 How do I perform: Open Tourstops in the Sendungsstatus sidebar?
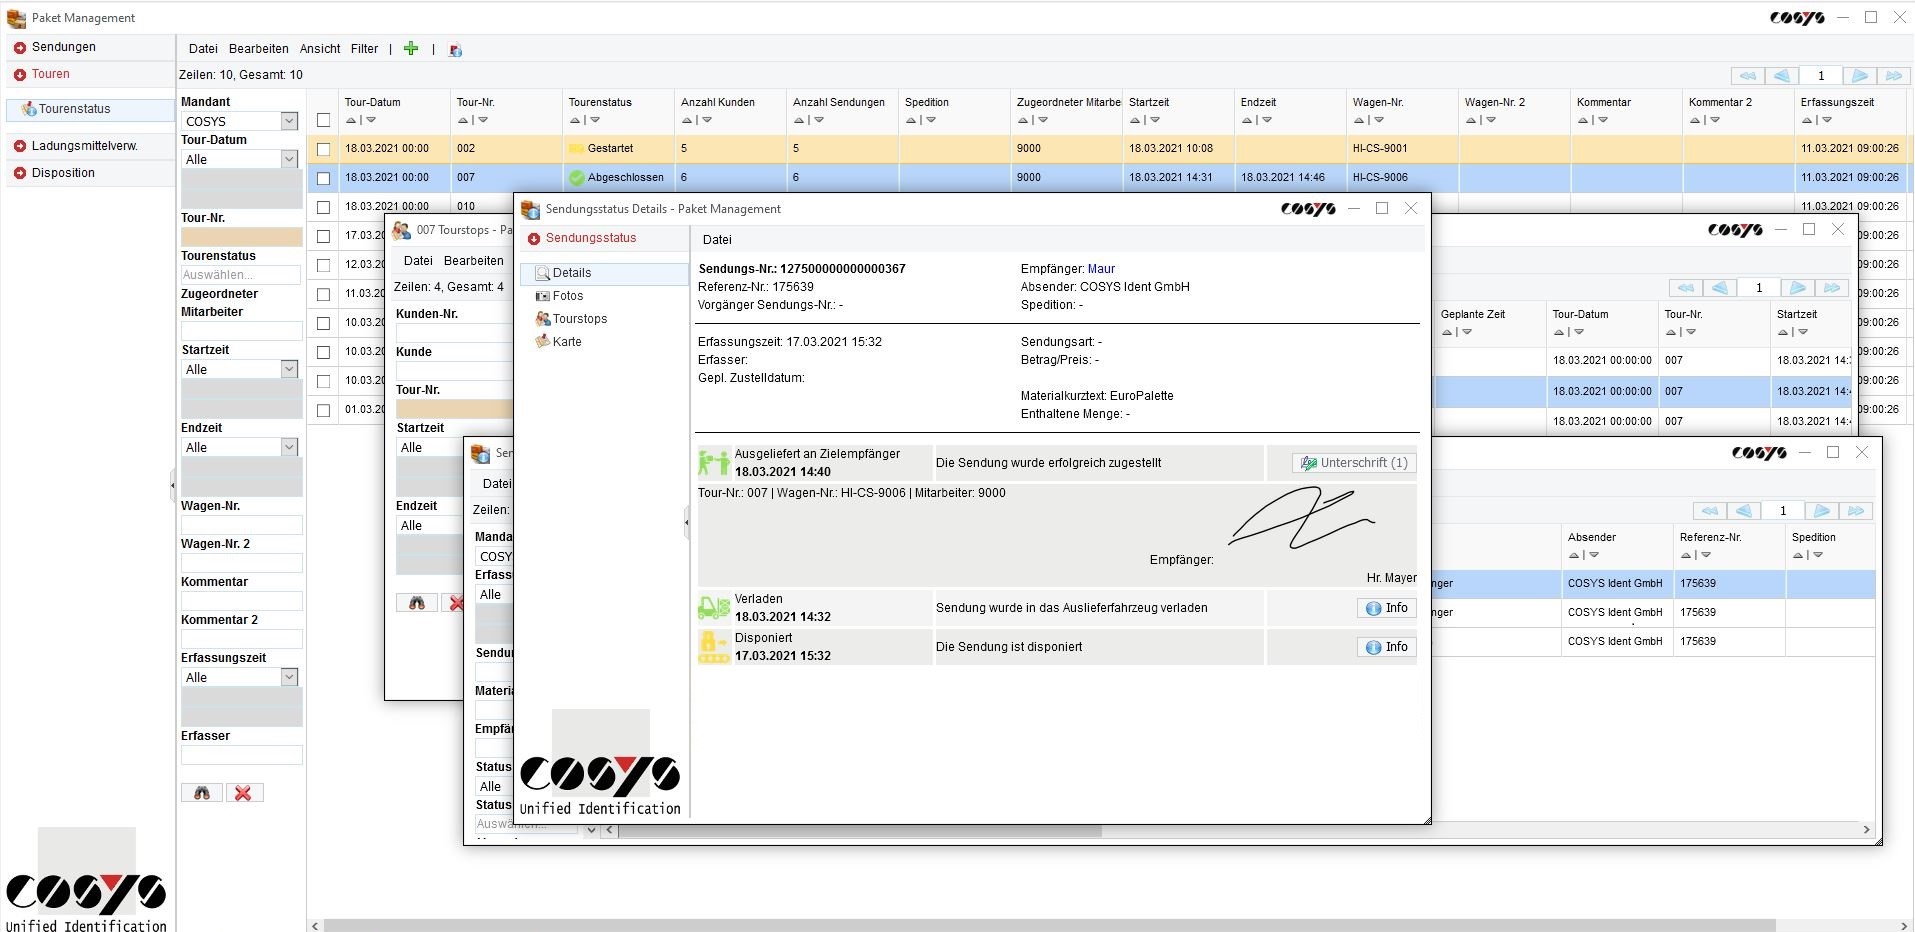(x=579, y=319)
